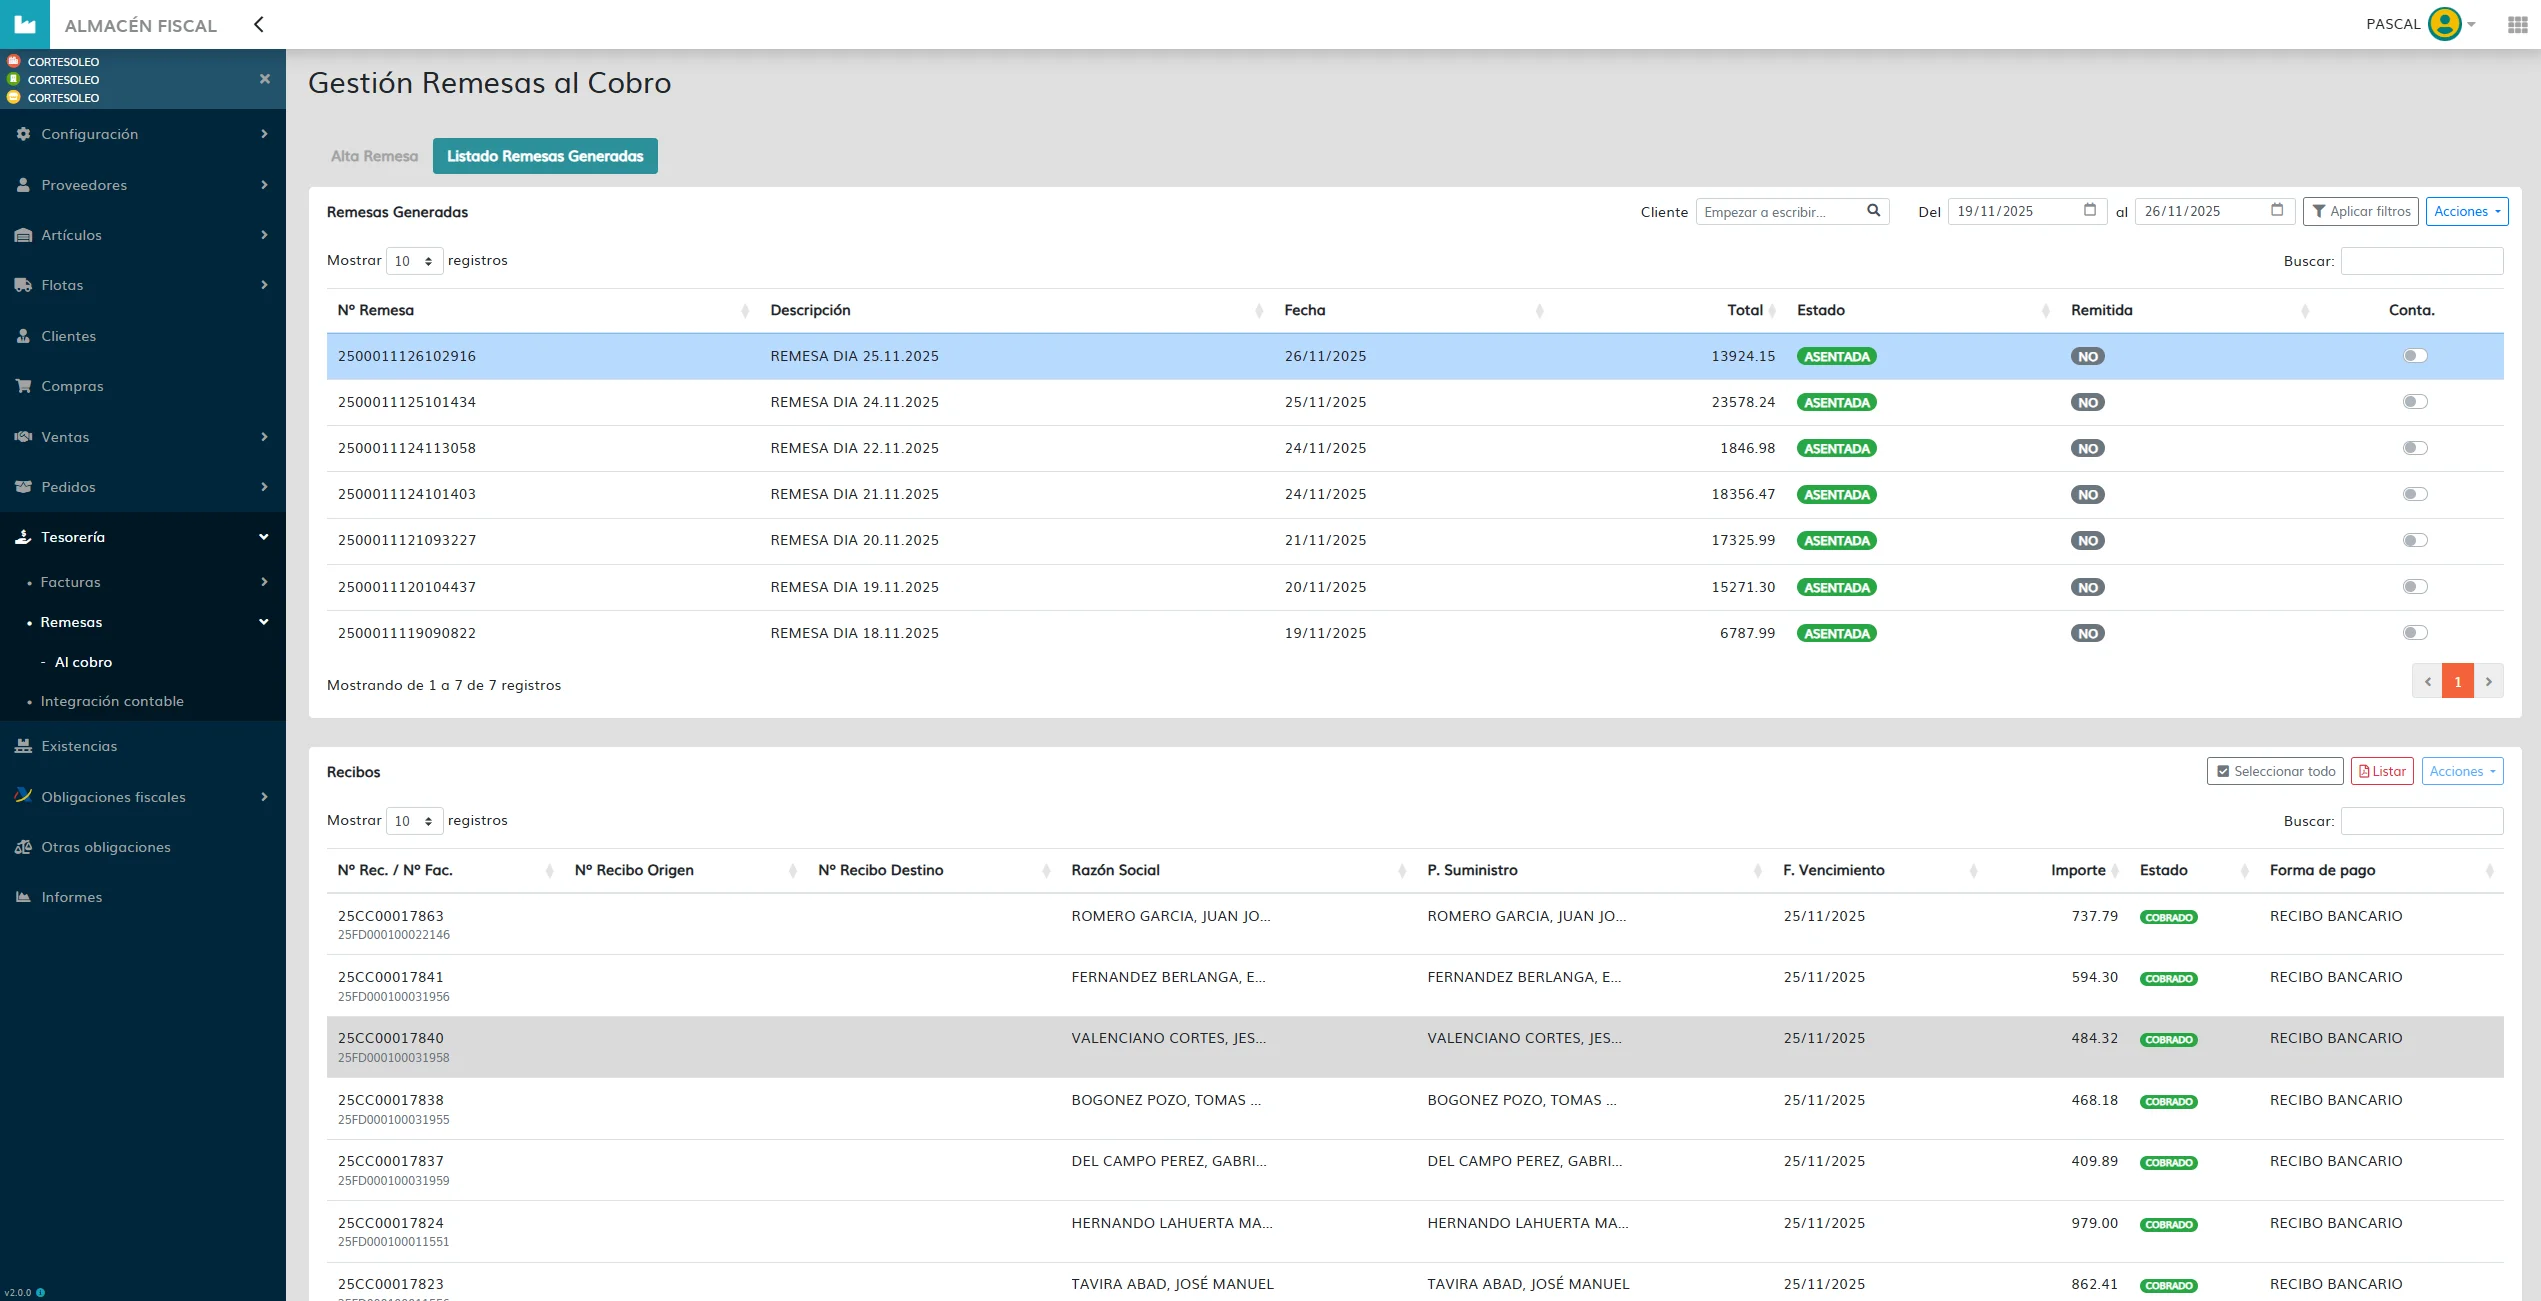Click the Cliente search magnifier icon
The image size is (2541, 1301).
(x=1873, y=211)
